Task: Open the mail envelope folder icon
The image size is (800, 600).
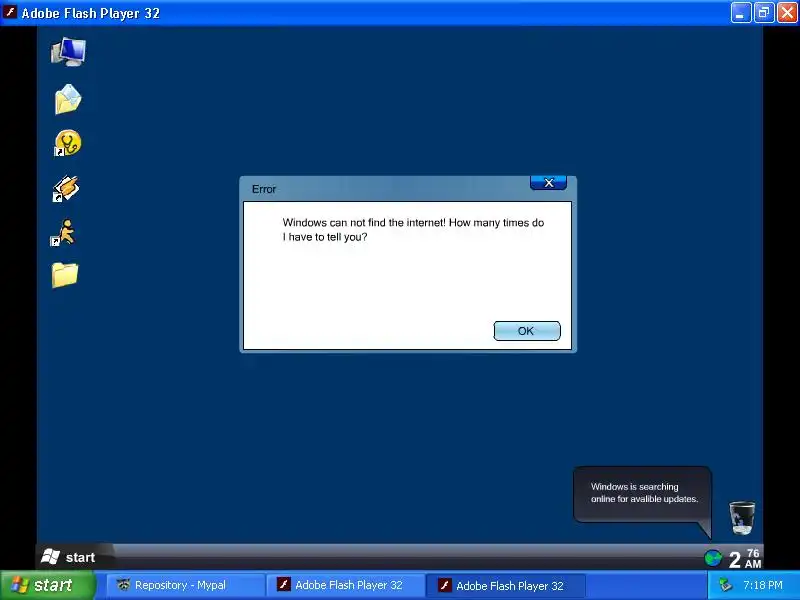Action: click(x=68, y=99)
